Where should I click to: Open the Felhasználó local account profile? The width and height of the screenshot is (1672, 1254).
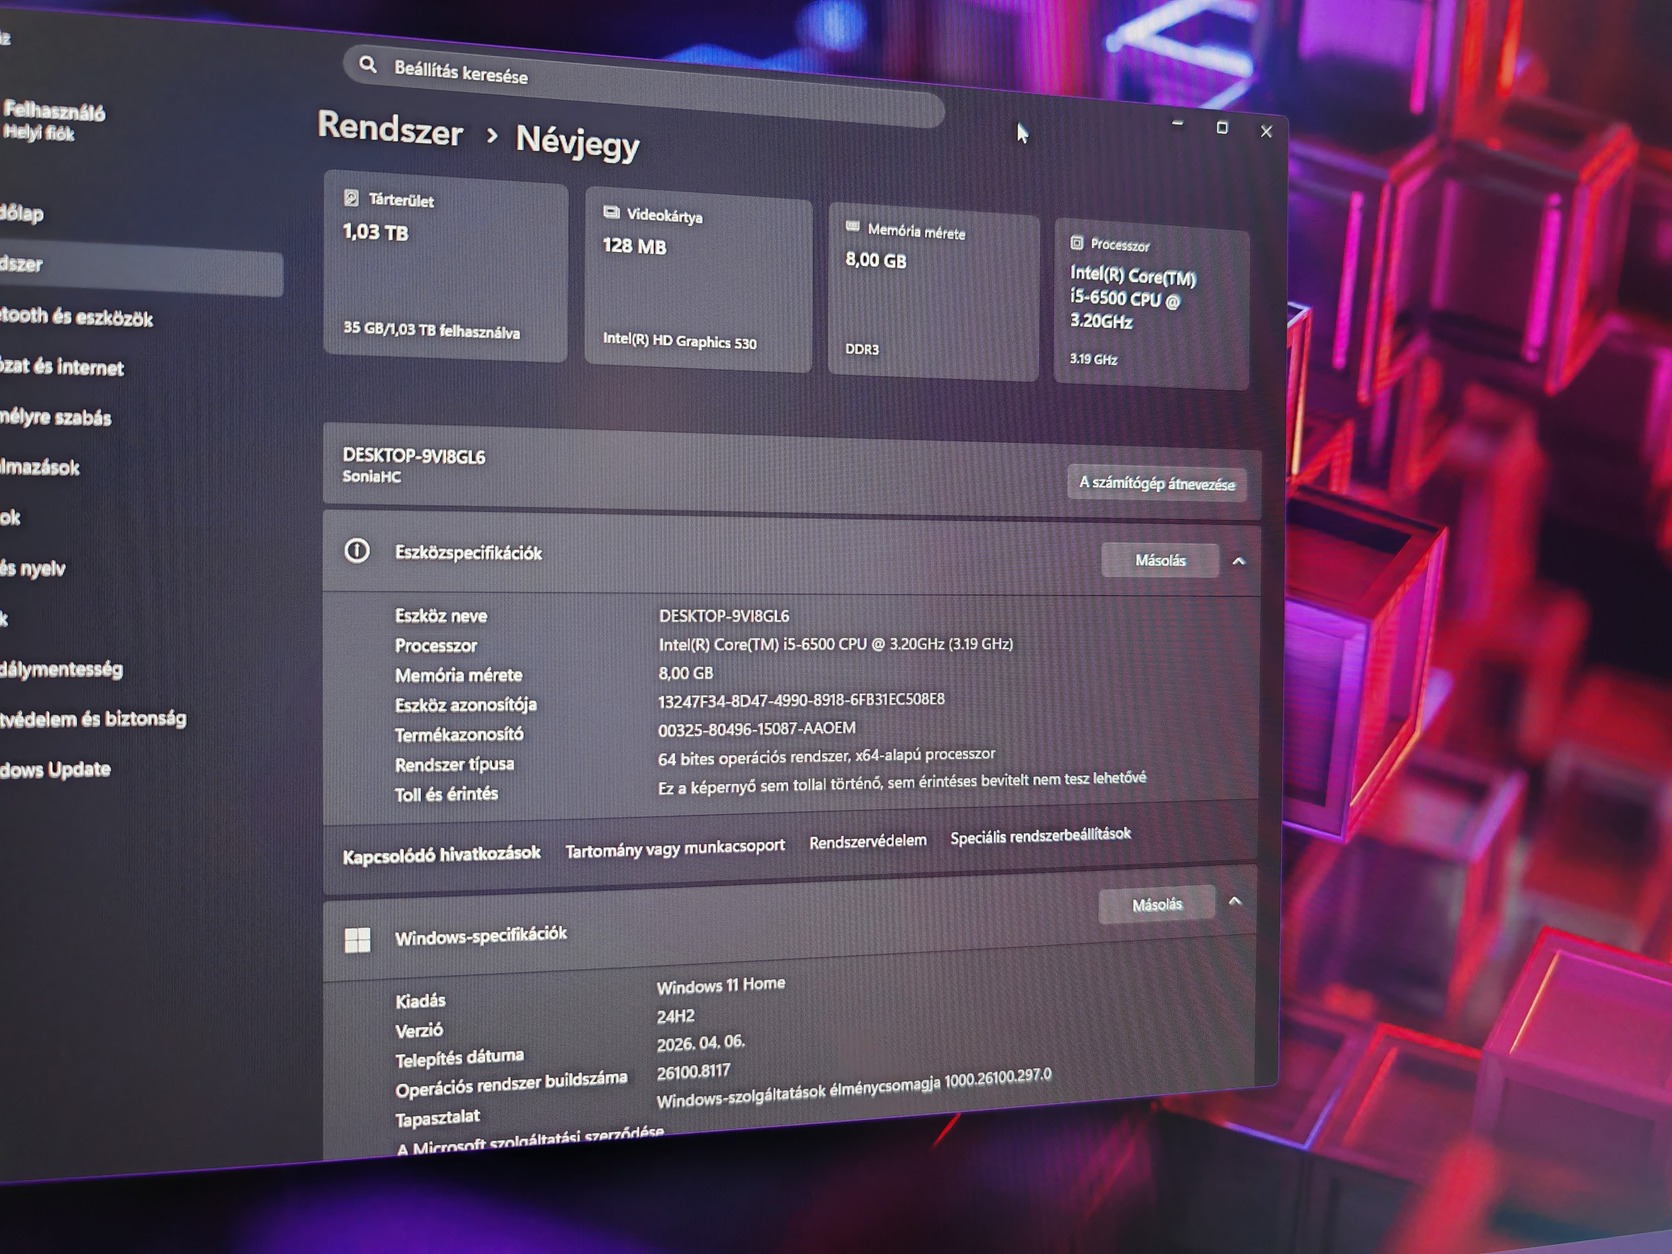point(53,121)
